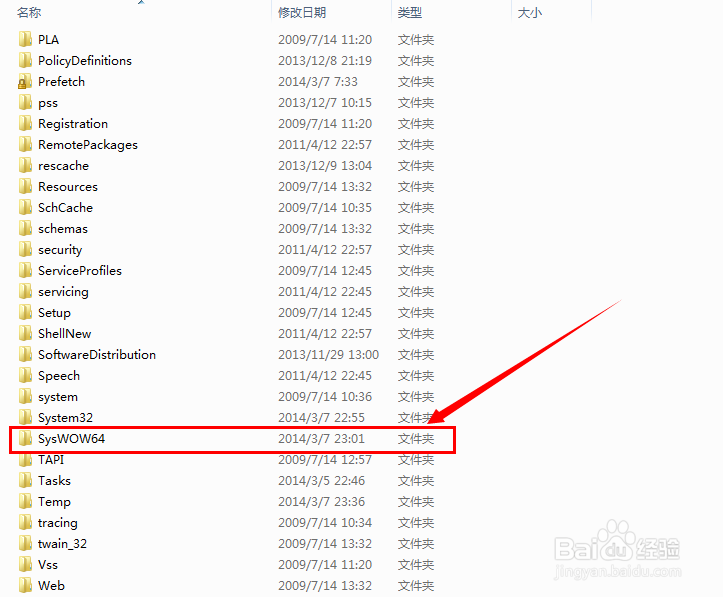
Task: Click the SoftwareDistribution folder icon
Action: tap(25, 355)
